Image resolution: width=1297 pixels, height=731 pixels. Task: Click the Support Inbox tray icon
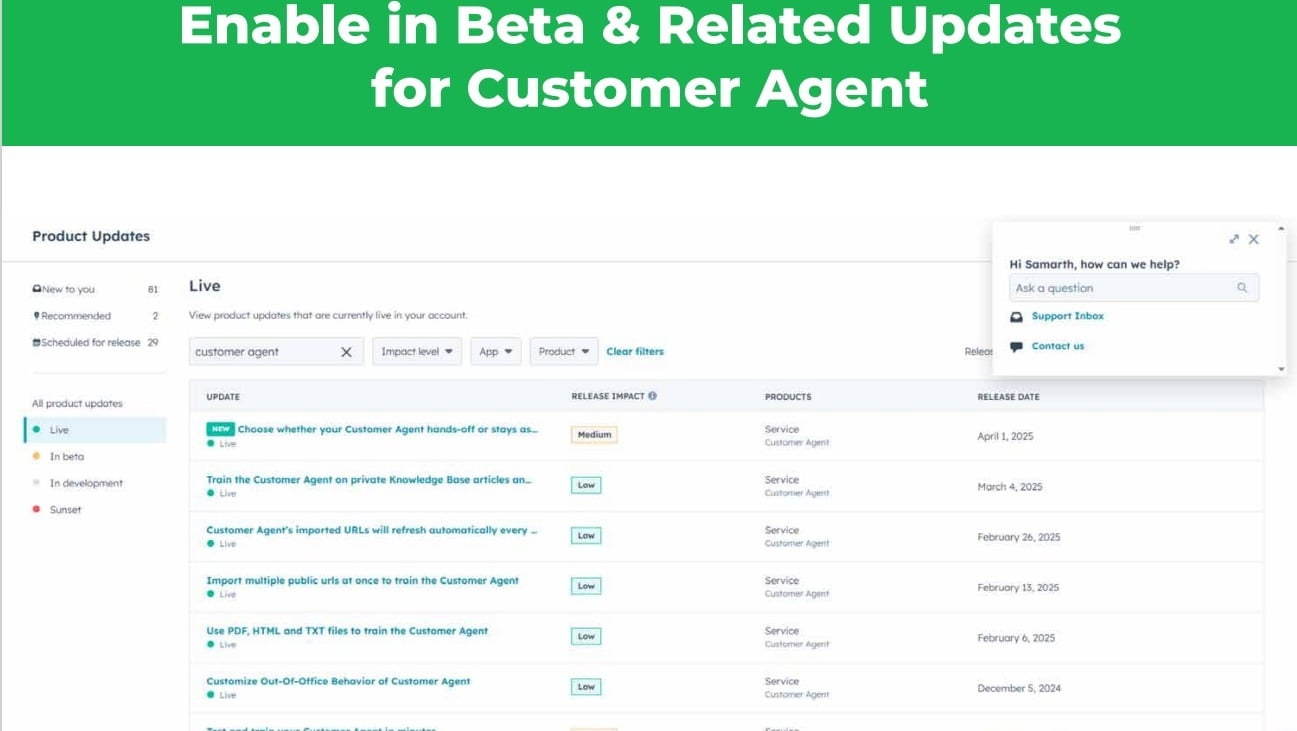click(1016, 316)
